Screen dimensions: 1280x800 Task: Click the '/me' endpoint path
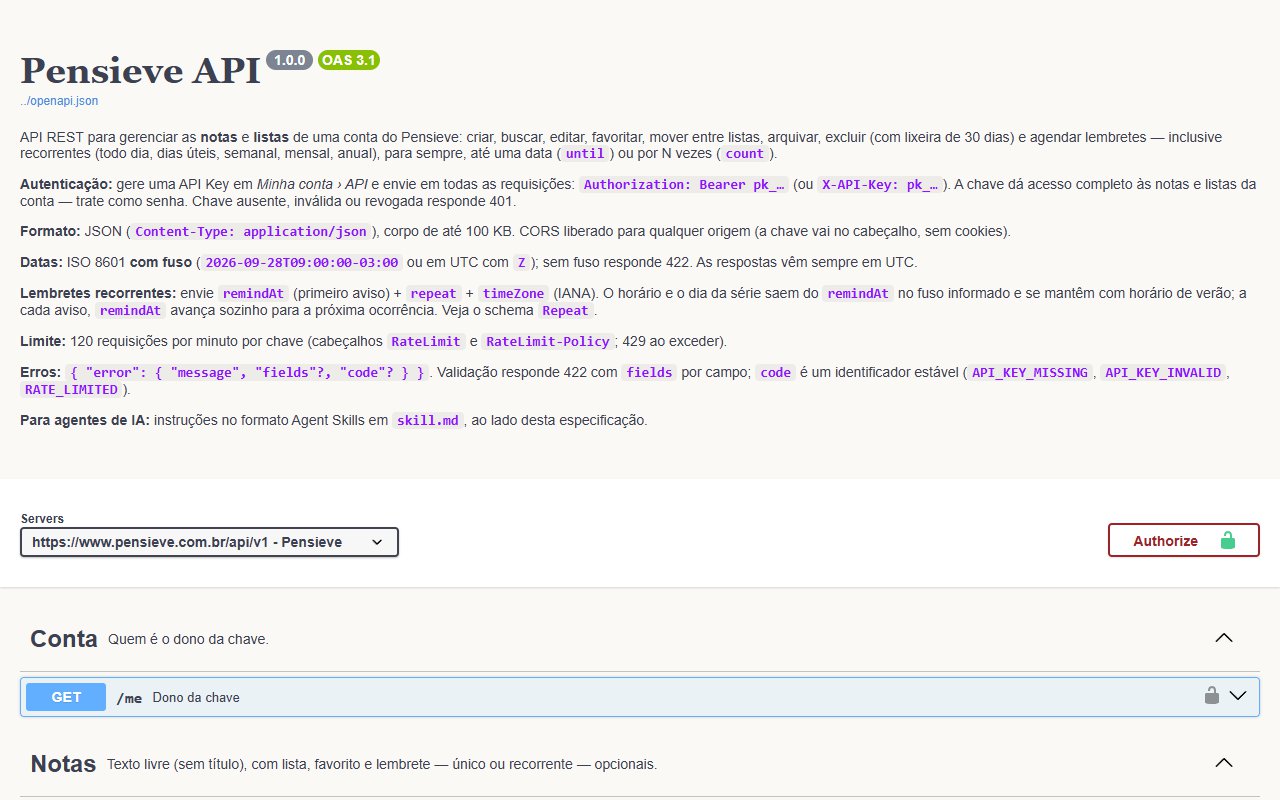click(x=130, y=697)
